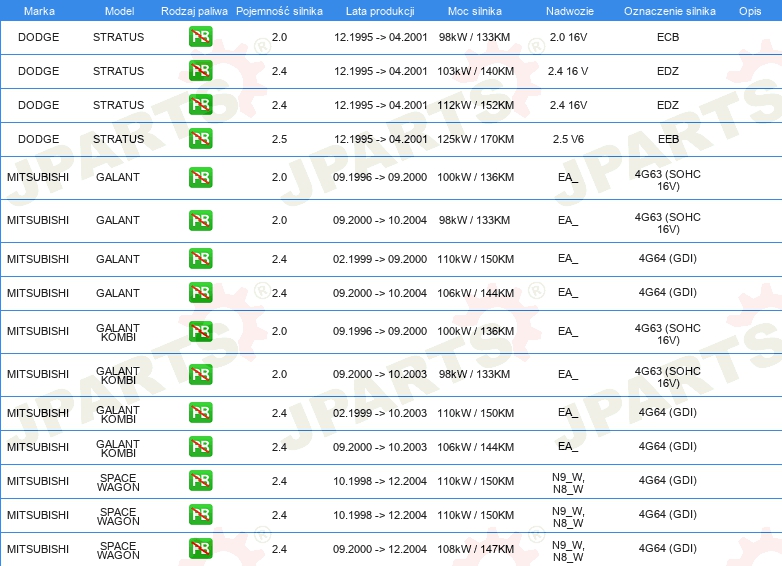Click the Lata produkcji column header
782x566 pixels.
click(x=380, y=10)
